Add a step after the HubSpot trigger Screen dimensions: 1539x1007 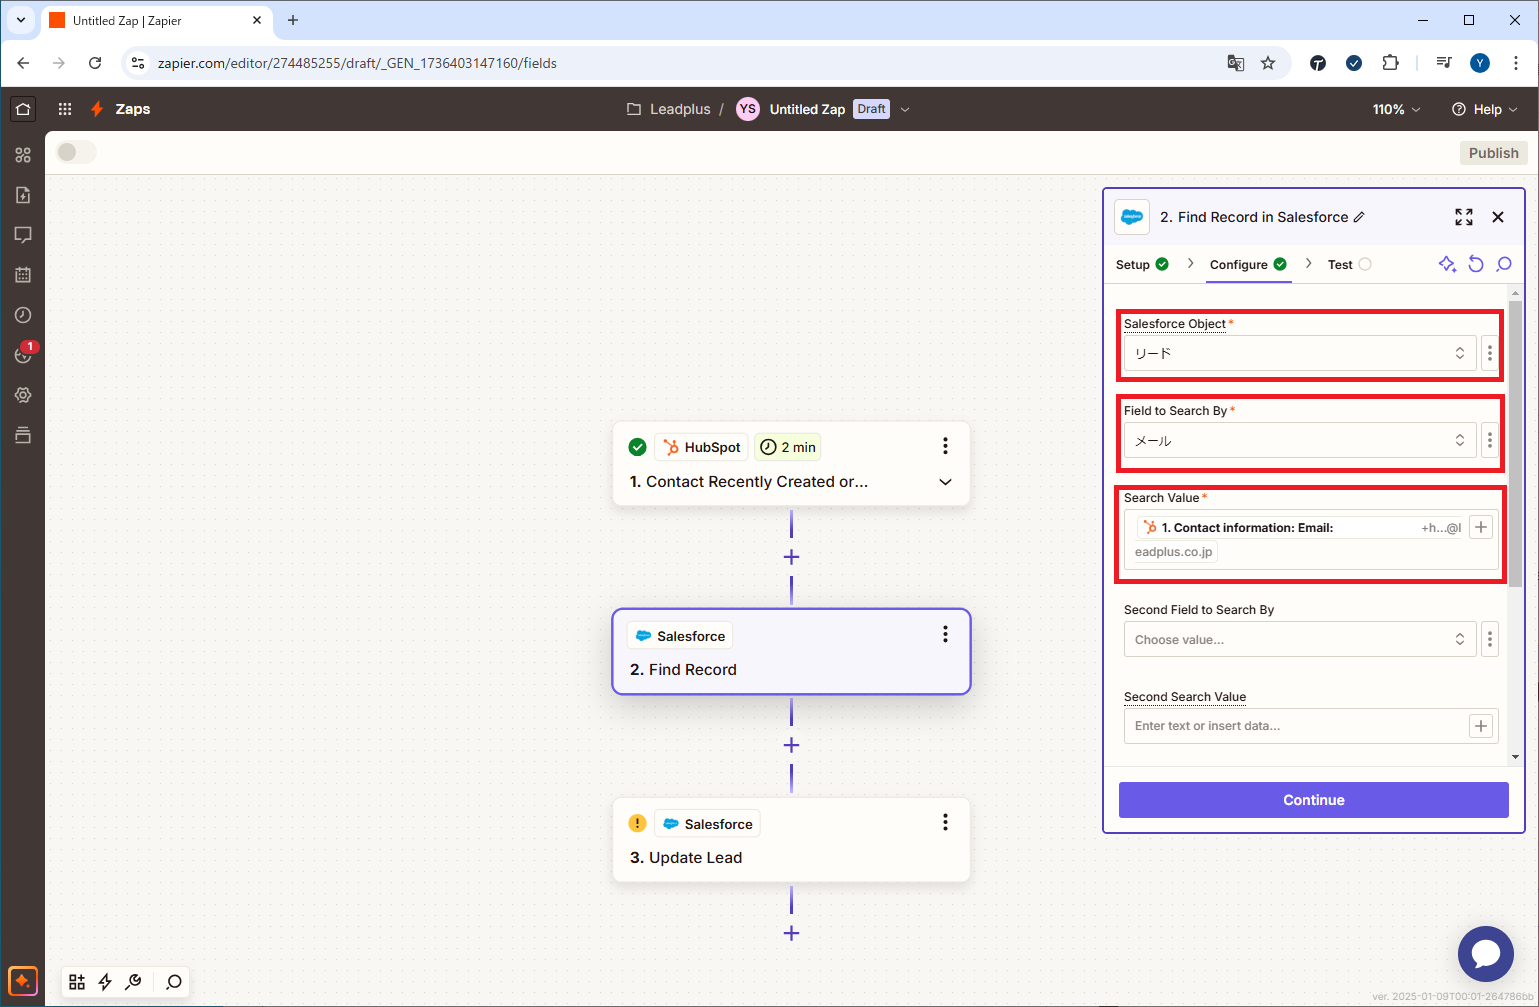(791, 557)
